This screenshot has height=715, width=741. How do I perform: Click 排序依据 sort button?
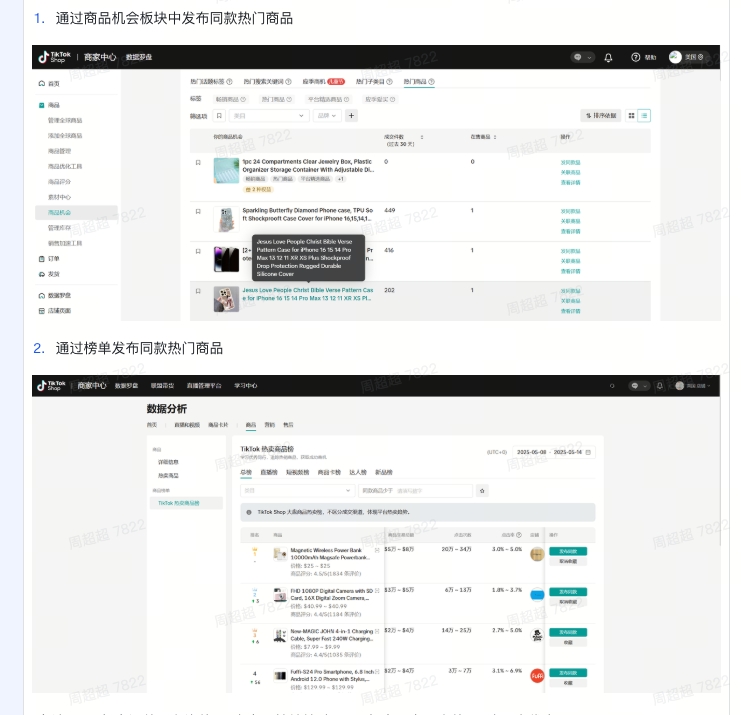[601, 116]
